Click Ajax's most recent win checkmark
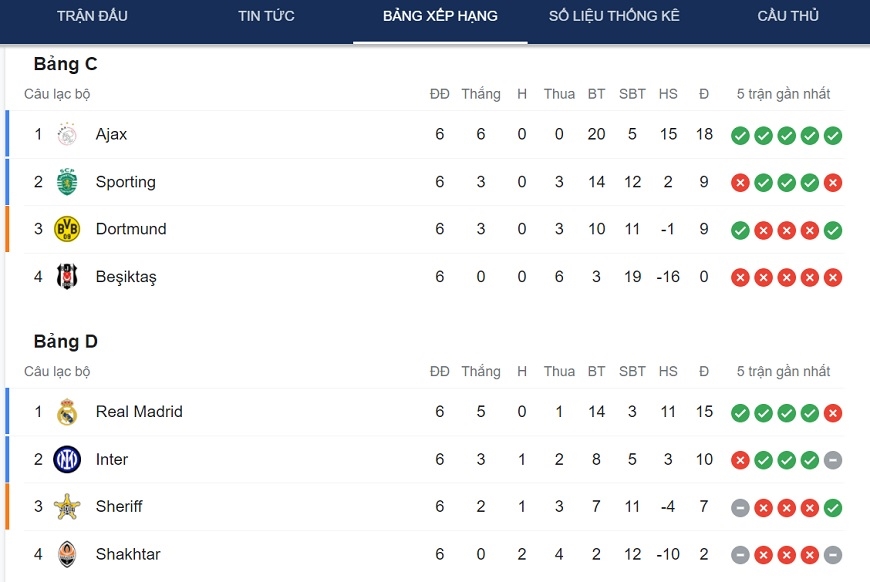The height and width of the screenshot is (582, 870). pyautogui.click(x=832, y=135)
